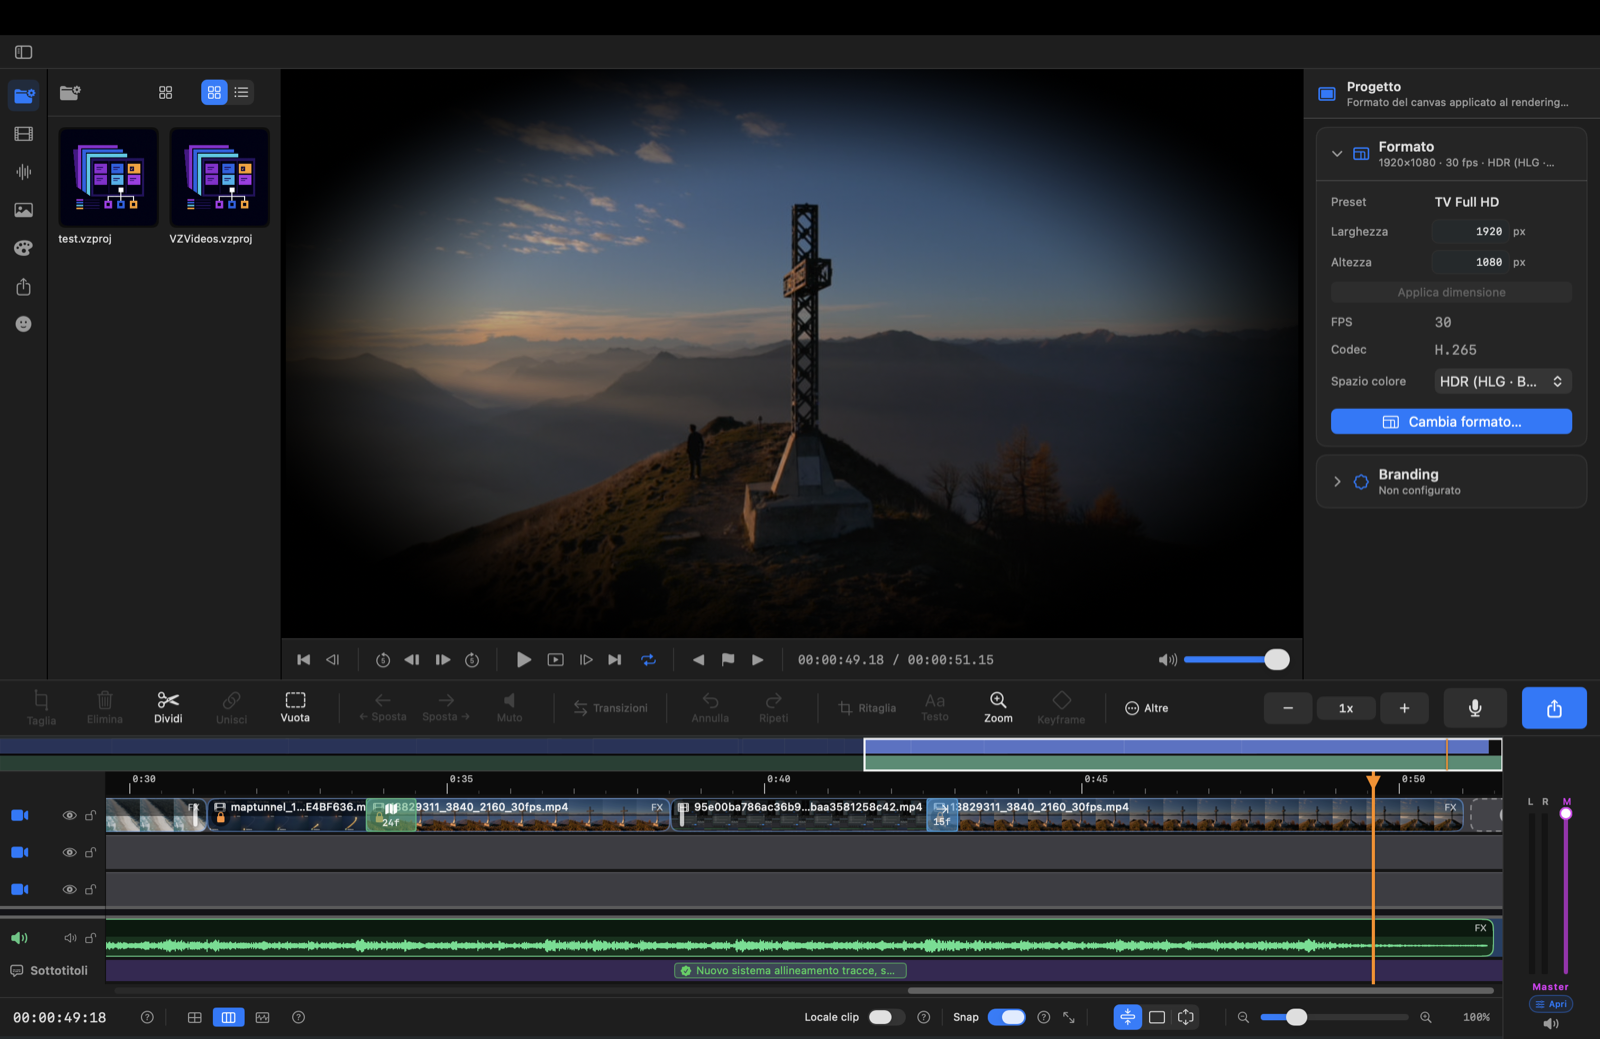Toggle the Locale clip switch

click(886, 1017)
